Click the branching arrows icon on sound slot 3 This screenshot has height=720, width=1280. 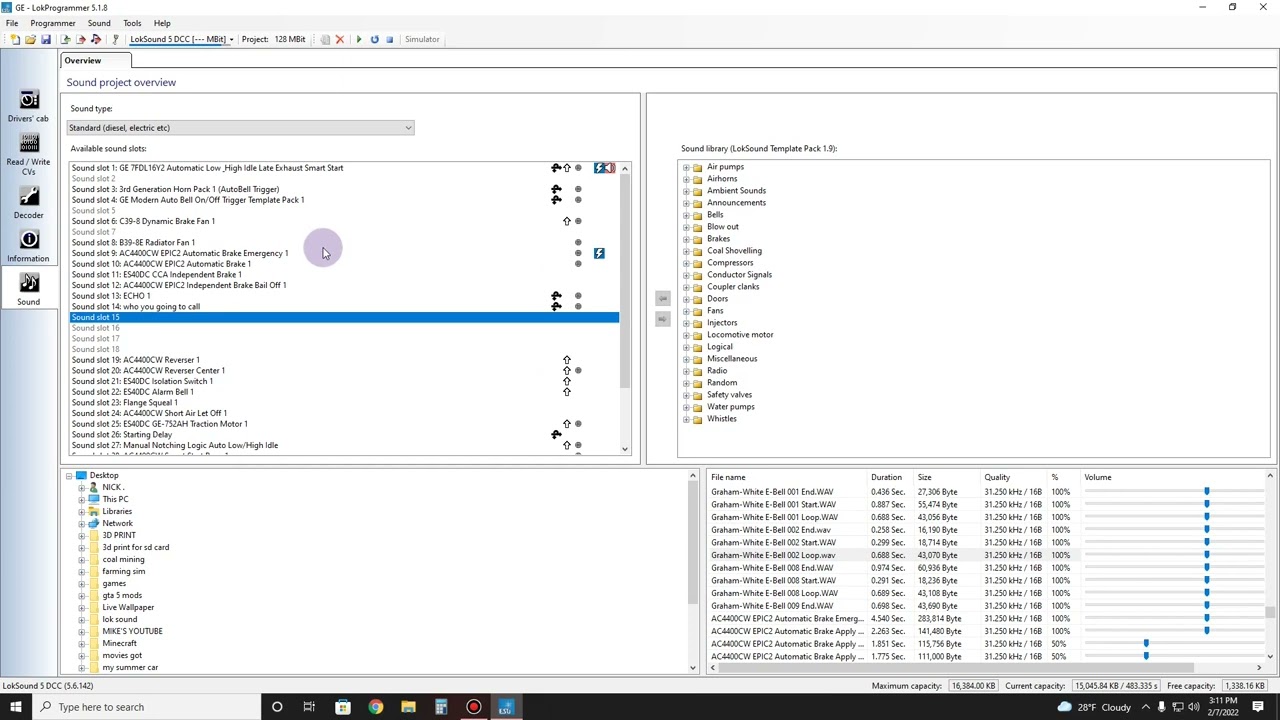[556, 189]
